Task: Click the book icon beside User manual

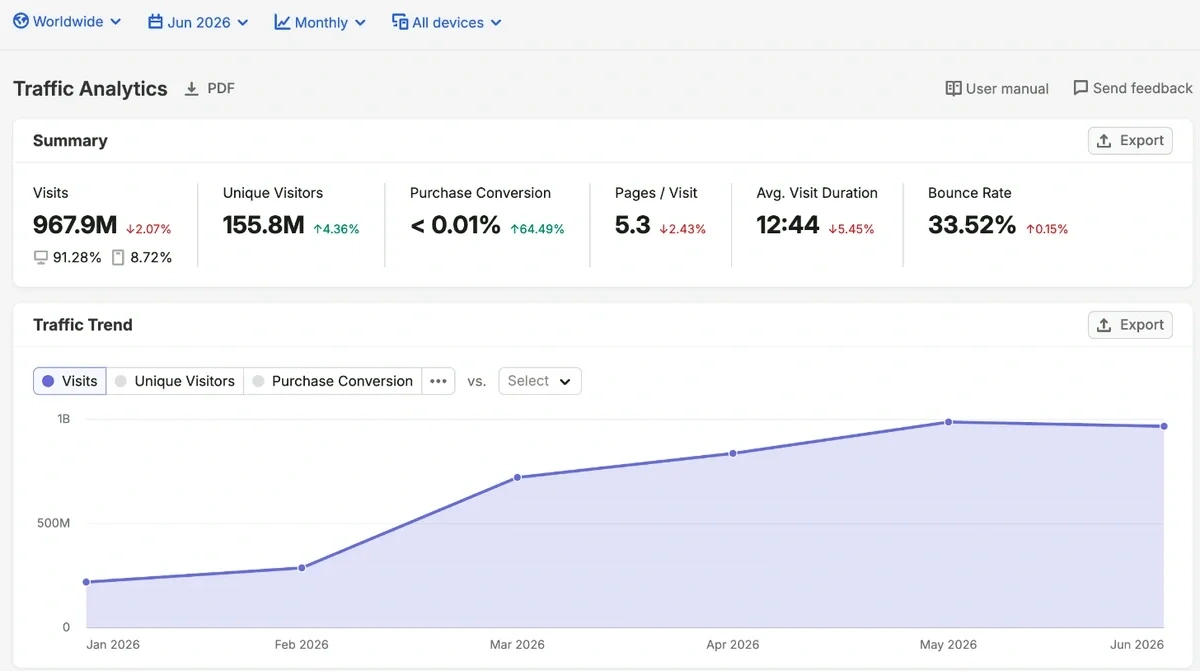Action: coord(953,88)
